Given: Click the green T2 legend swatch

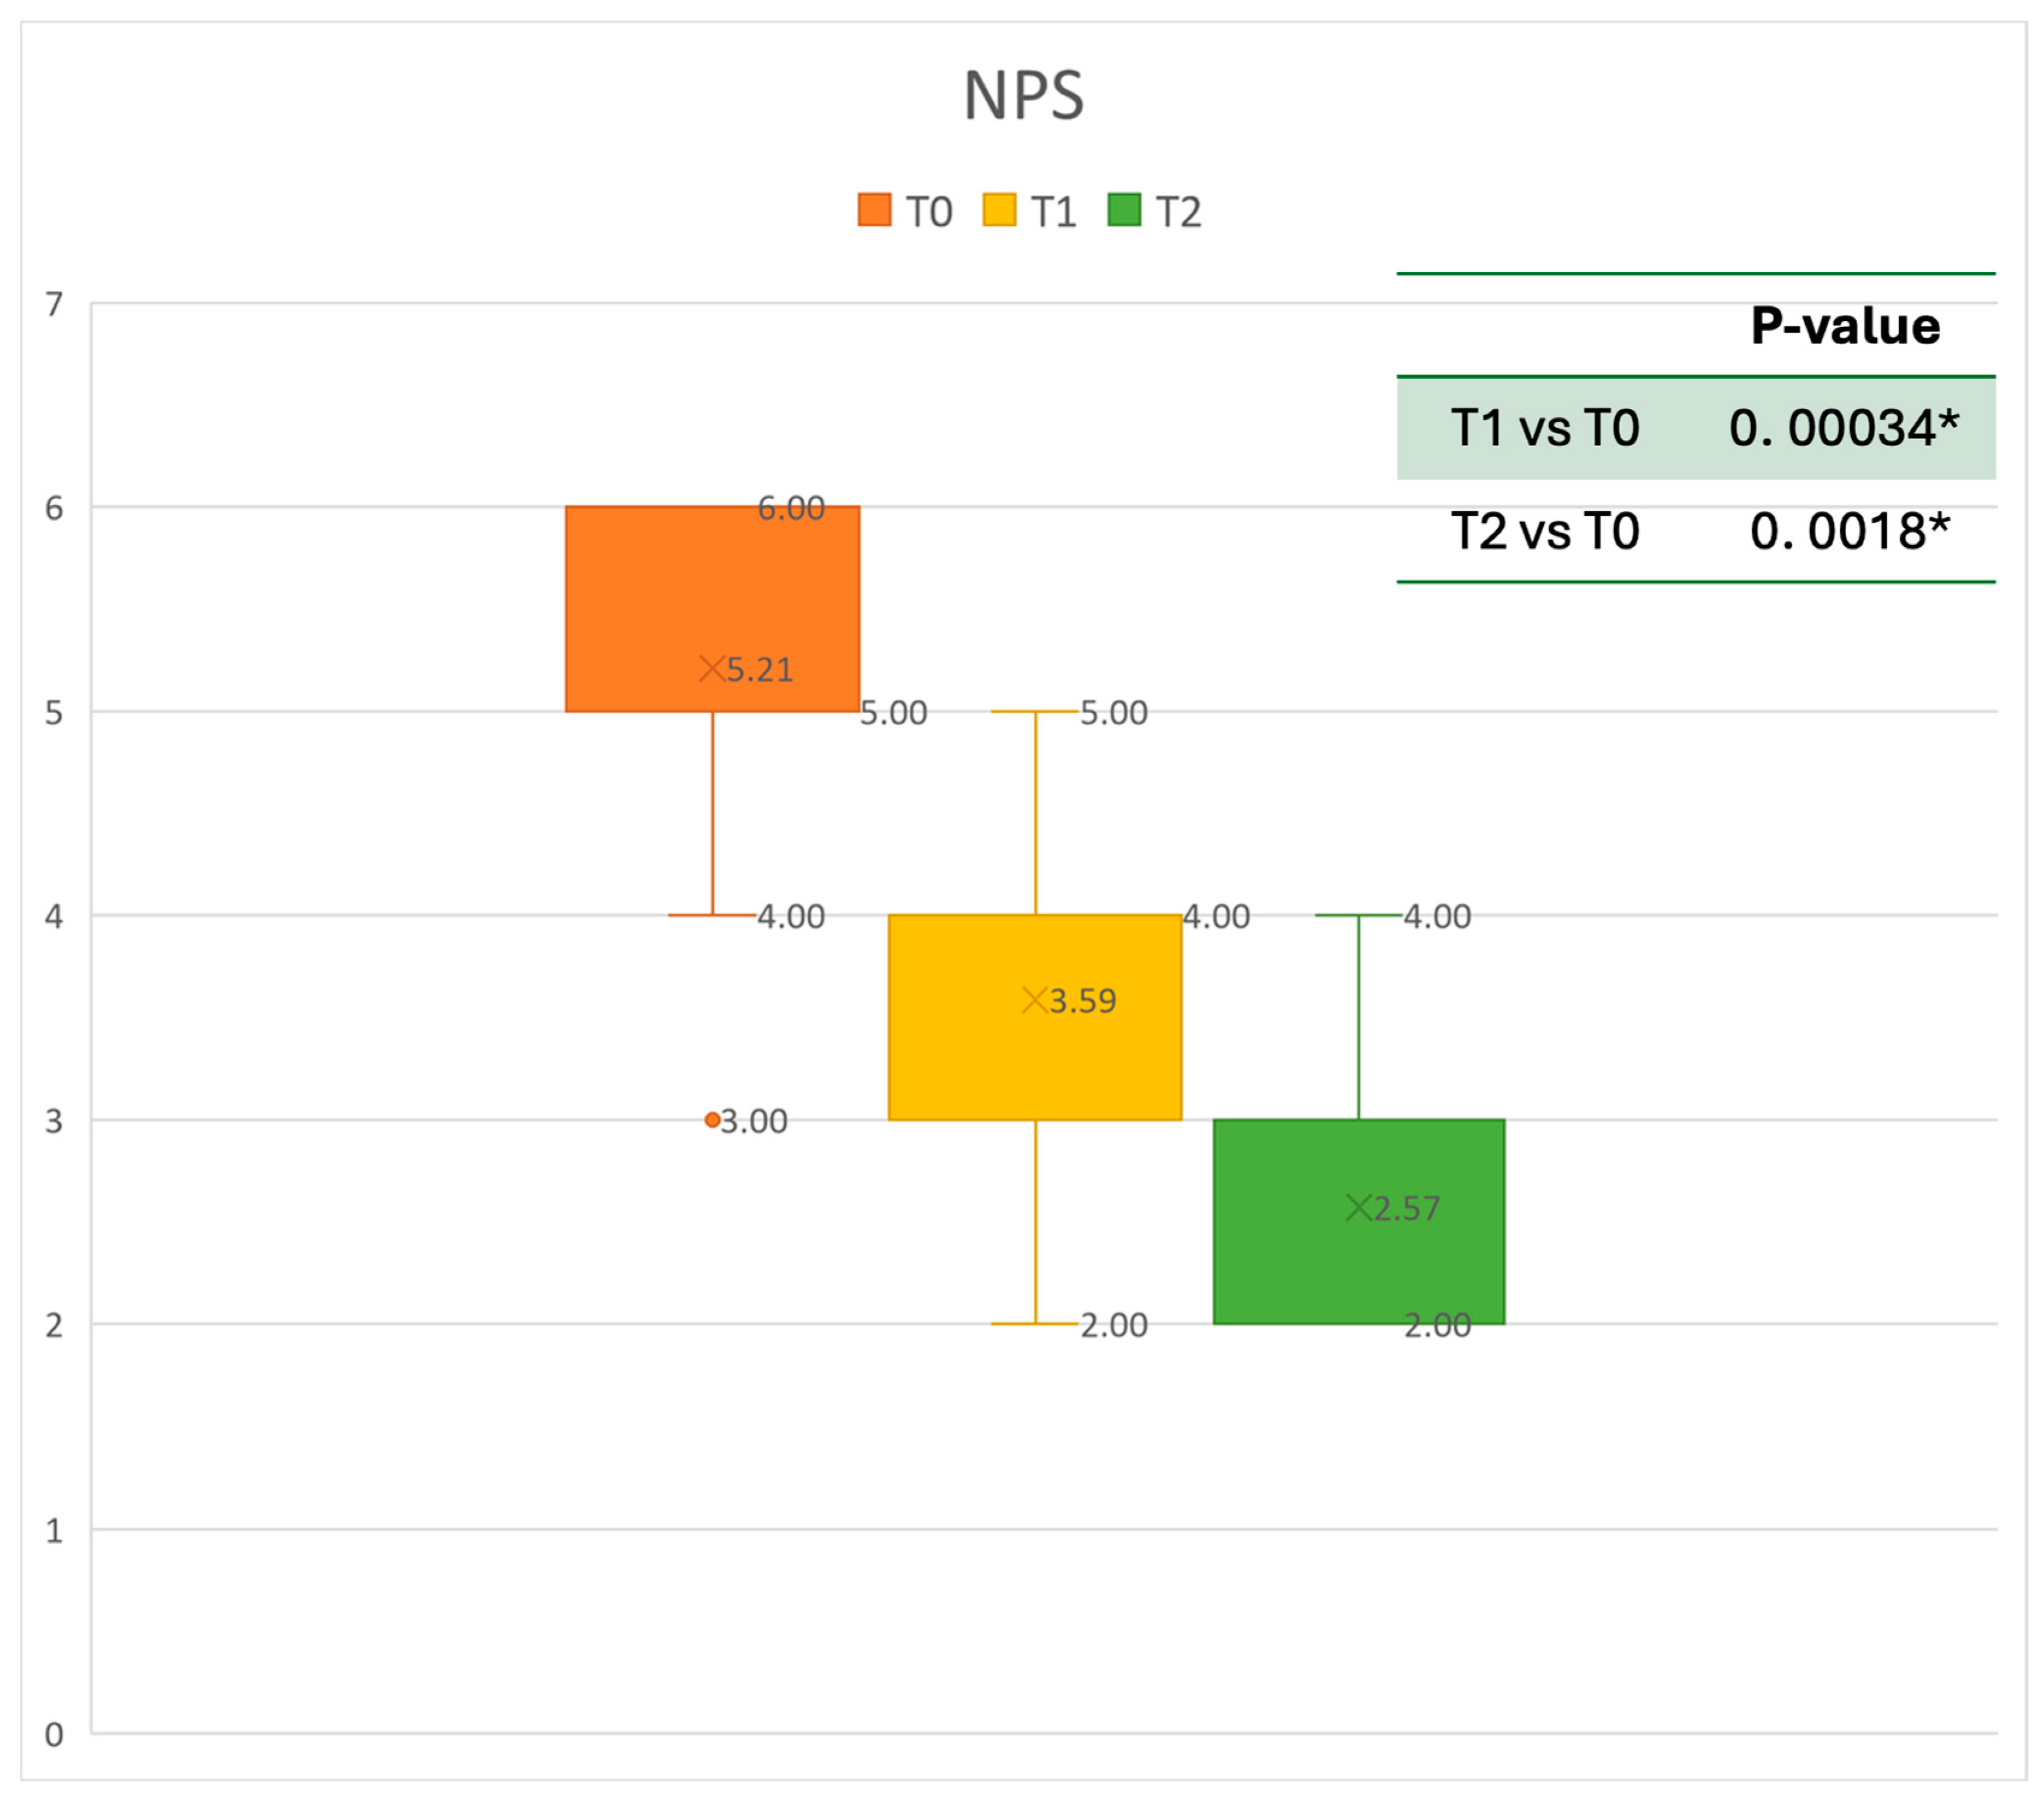Looking at the screenshot, I should pos(1124,210).
